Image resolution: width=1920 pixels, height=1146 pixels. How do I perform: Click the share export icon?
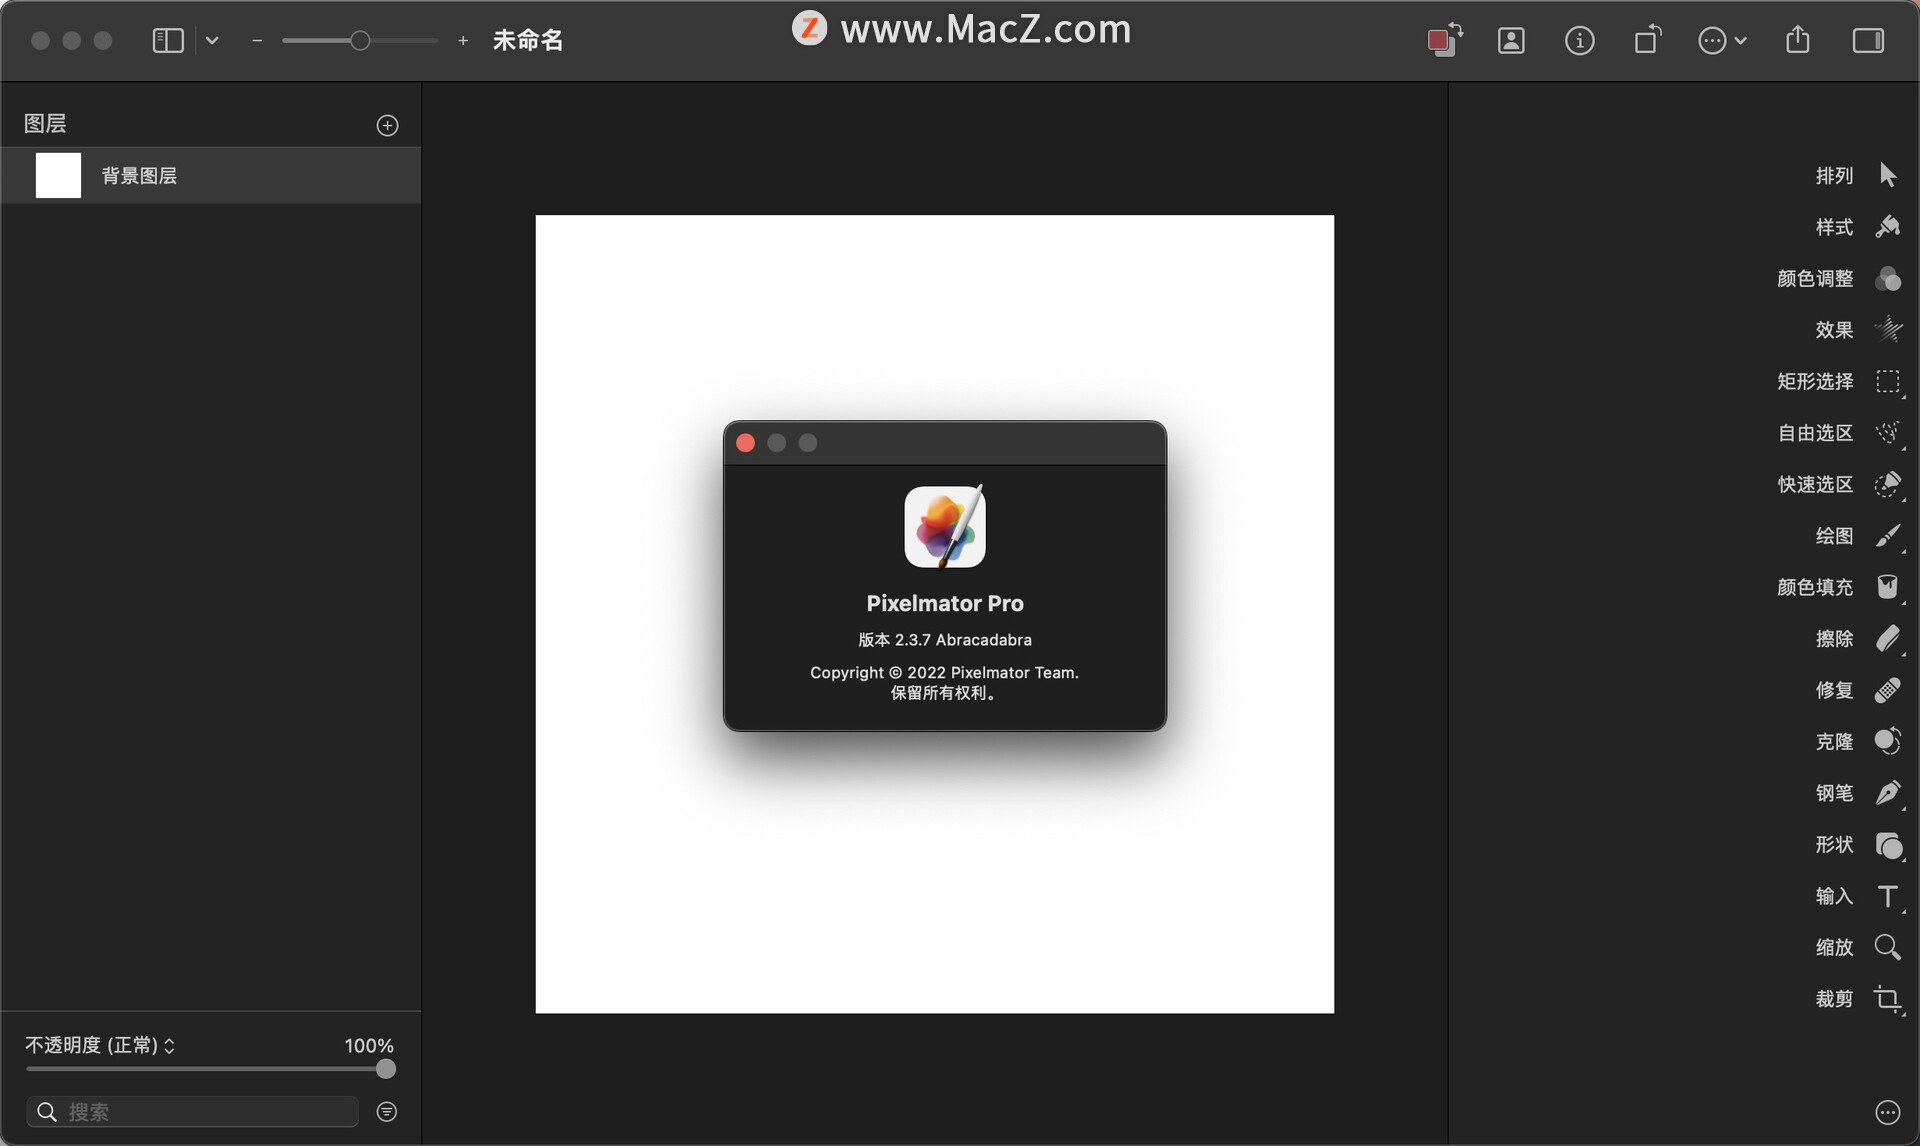coord(1798,39)
